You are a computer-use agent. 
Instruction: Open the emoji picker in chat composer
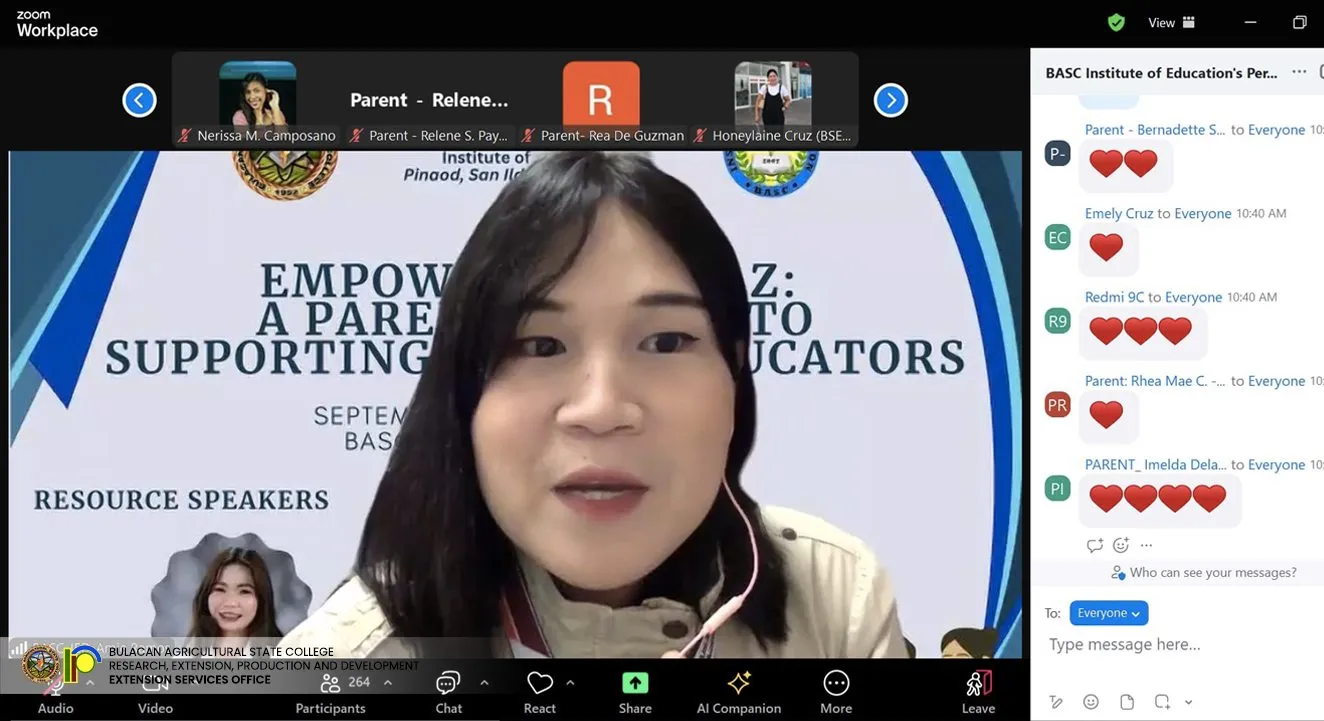(x=1091, y=702)
